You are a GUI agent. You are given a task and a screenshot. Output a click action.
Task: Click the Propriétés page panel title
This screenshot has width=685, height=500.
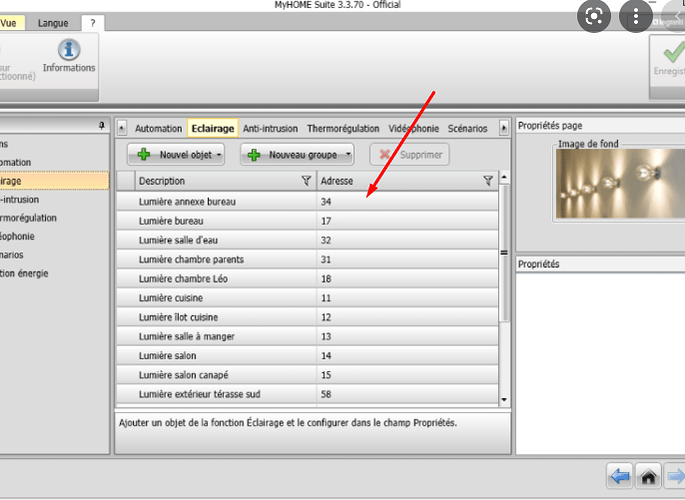pyautogui.click(x=550, y=126)
